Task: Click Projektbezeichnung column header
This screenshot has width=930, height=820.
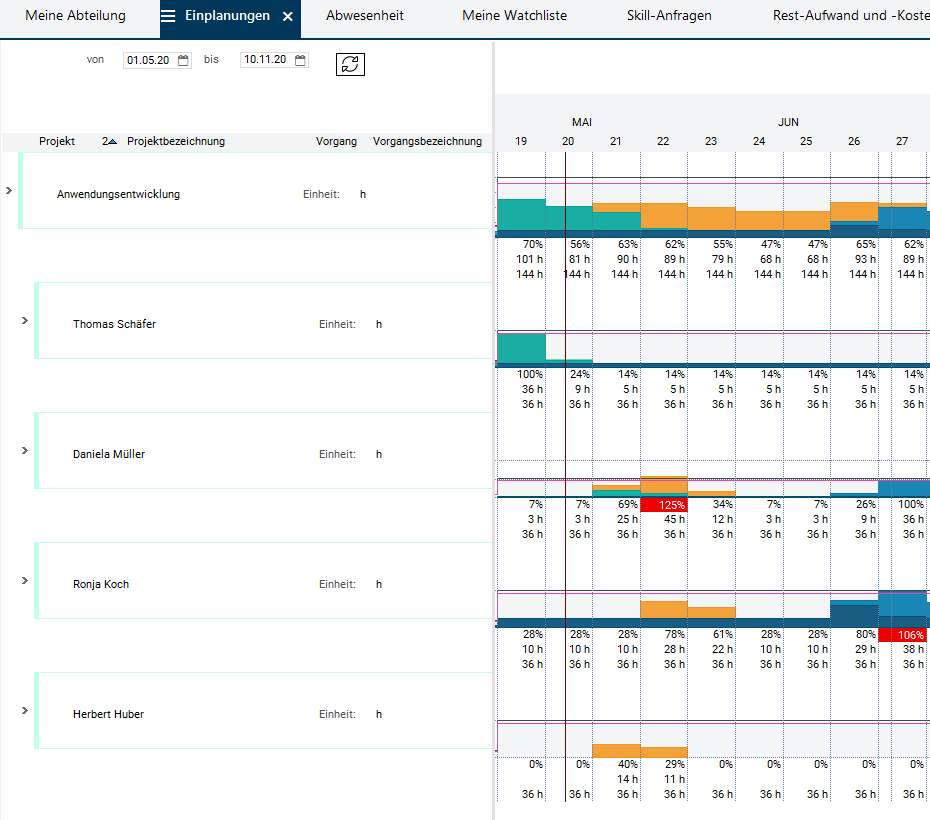Action: click(x=176, y=142)
